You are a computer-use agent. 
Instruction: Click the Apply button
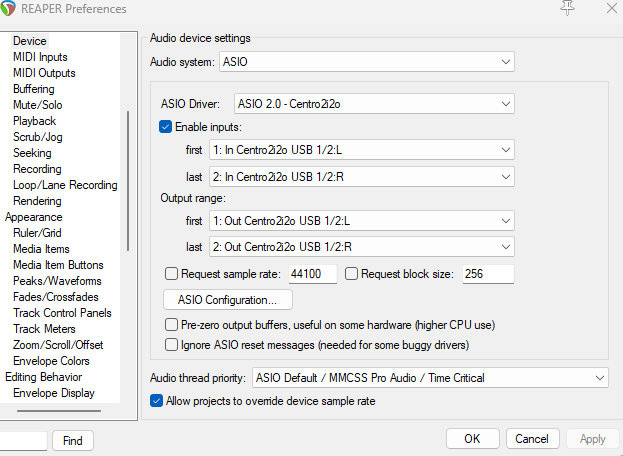[593, 439]
